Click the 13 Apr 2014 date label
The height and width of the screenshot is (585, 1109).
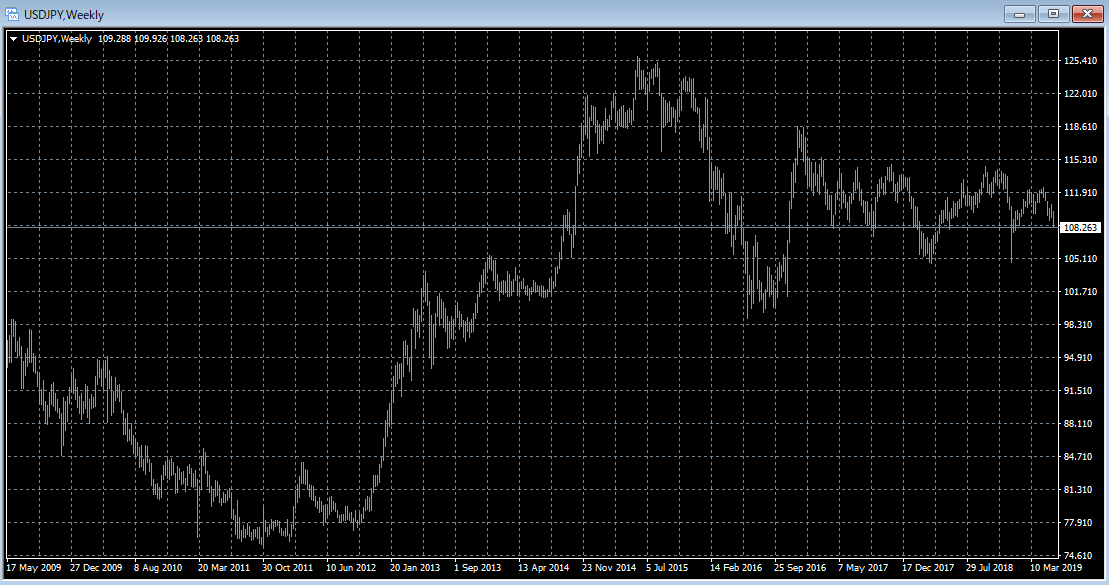click(x=543, y=567)
